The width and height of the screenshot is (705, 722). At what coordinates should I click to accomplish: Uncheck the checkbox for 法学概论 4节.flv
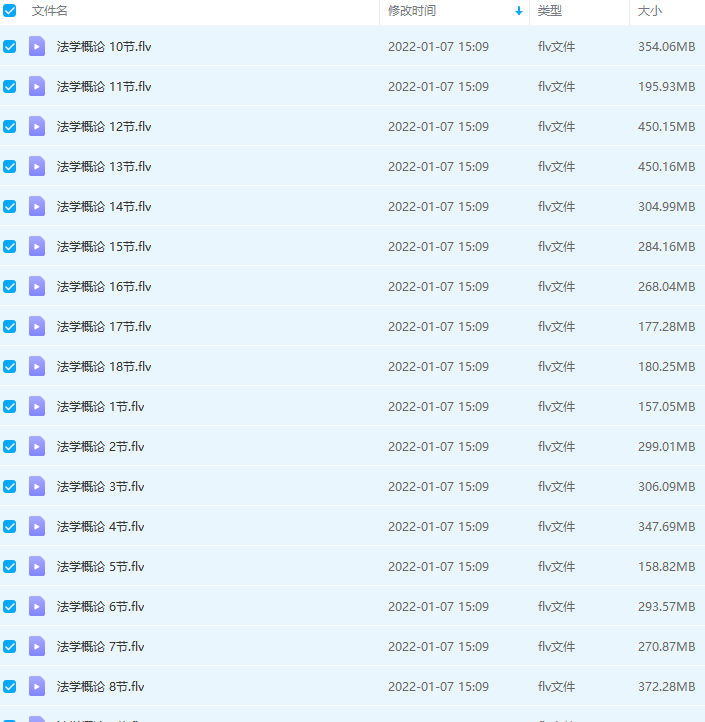[10, 527]
